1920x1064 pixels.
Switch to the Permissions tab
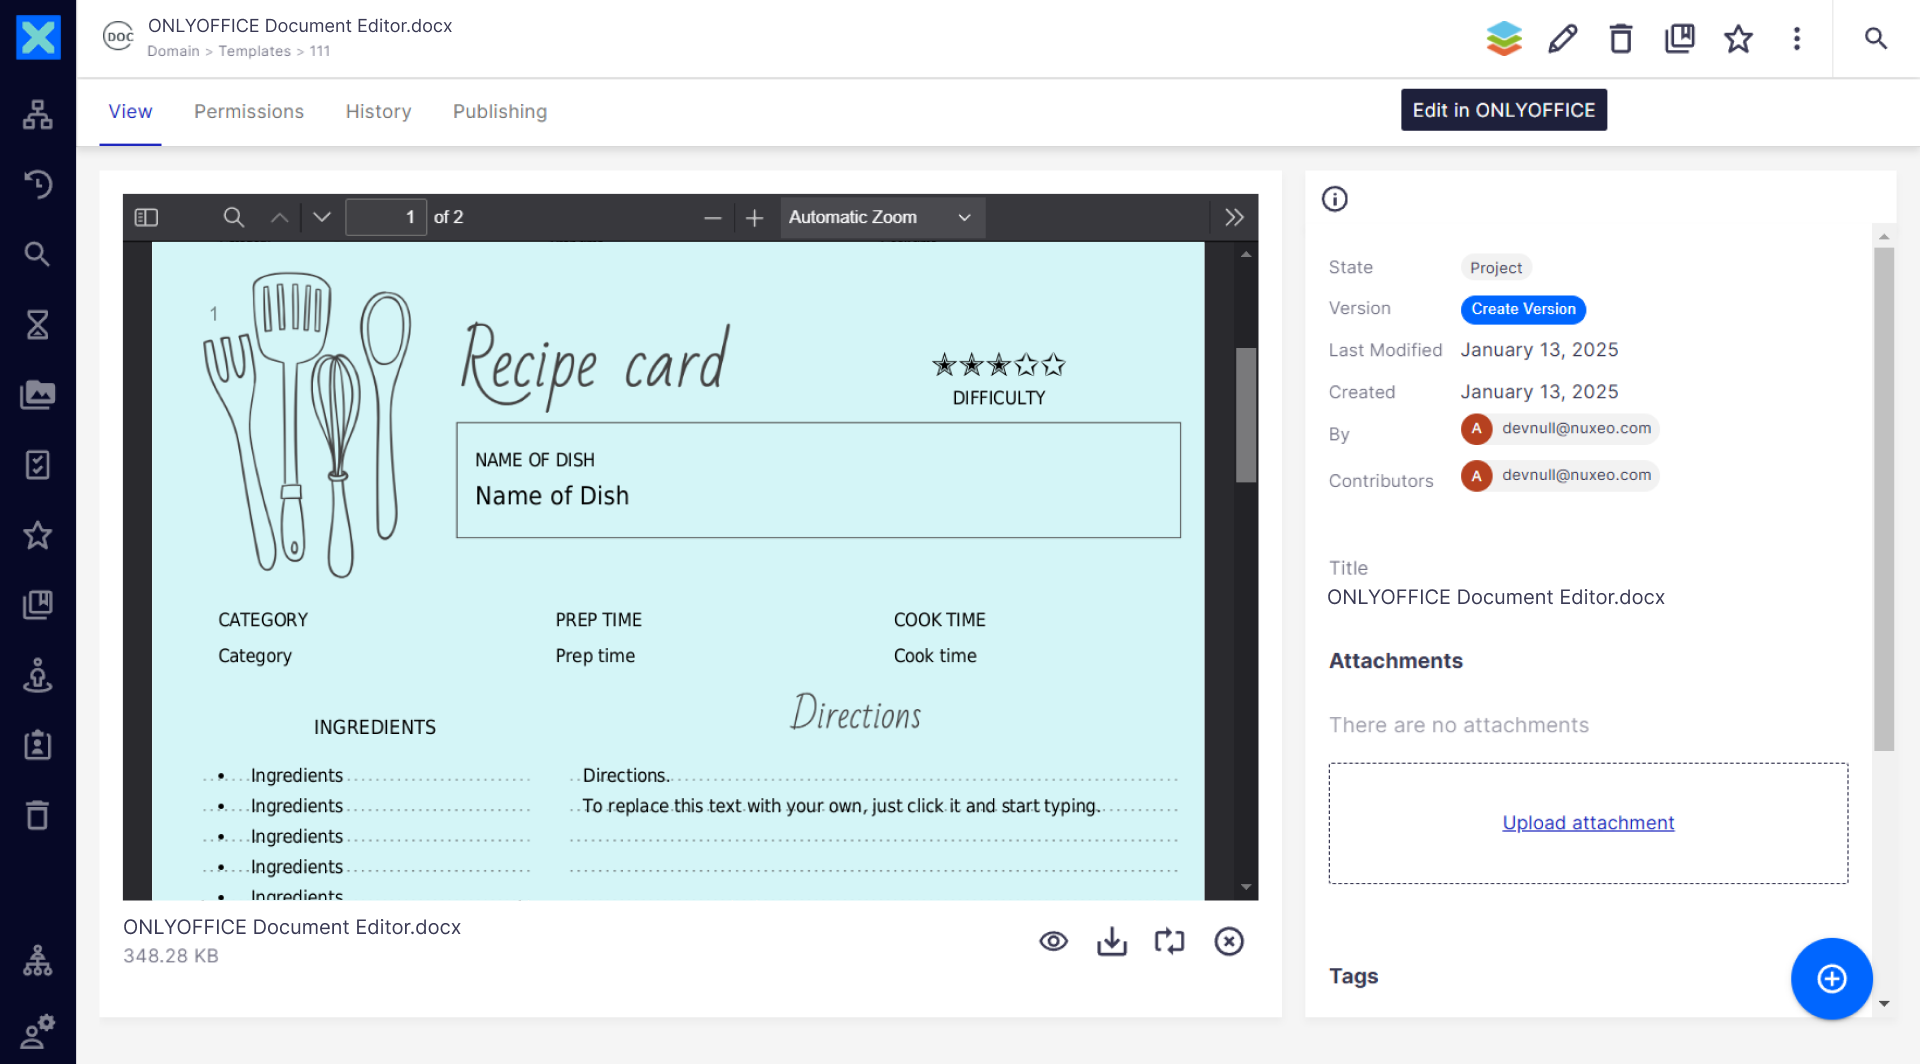click(248, 111)
